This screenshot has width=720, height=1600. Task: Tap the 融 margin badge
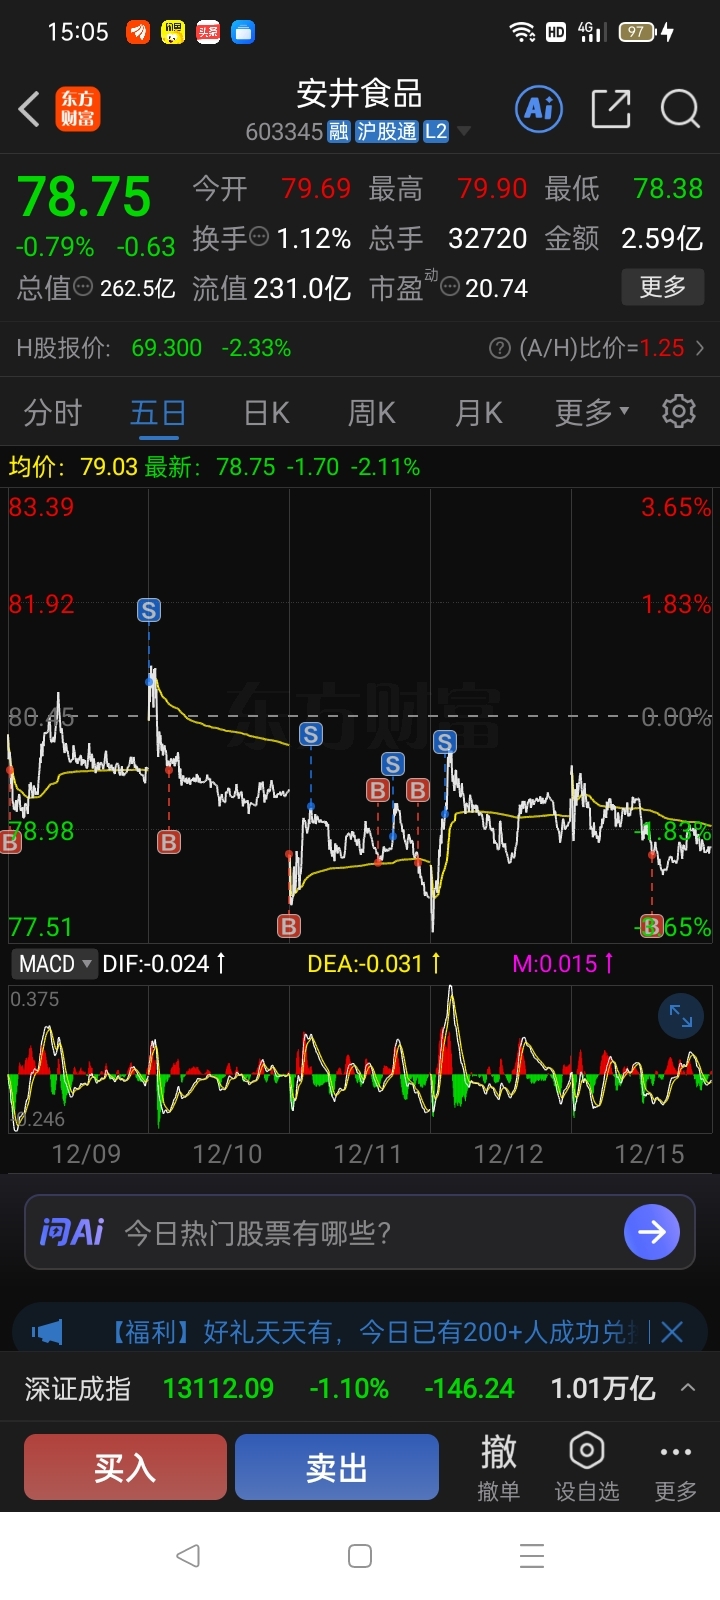[338, 132]
